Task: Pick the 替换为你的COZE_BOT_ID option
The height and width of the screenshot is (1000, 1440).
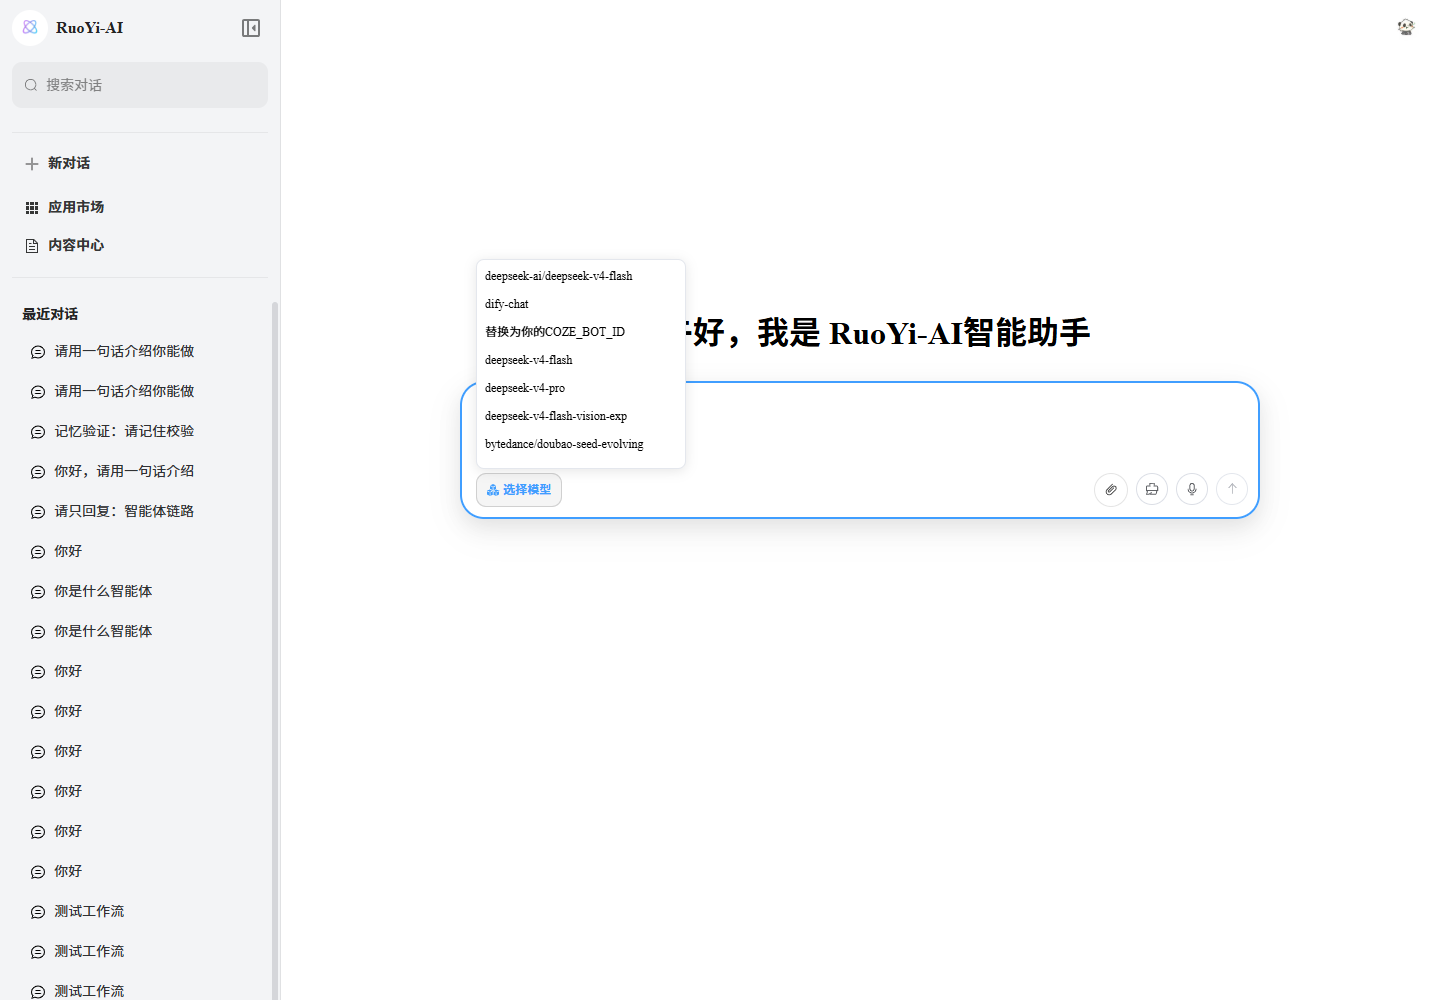Action: [581, 332]
